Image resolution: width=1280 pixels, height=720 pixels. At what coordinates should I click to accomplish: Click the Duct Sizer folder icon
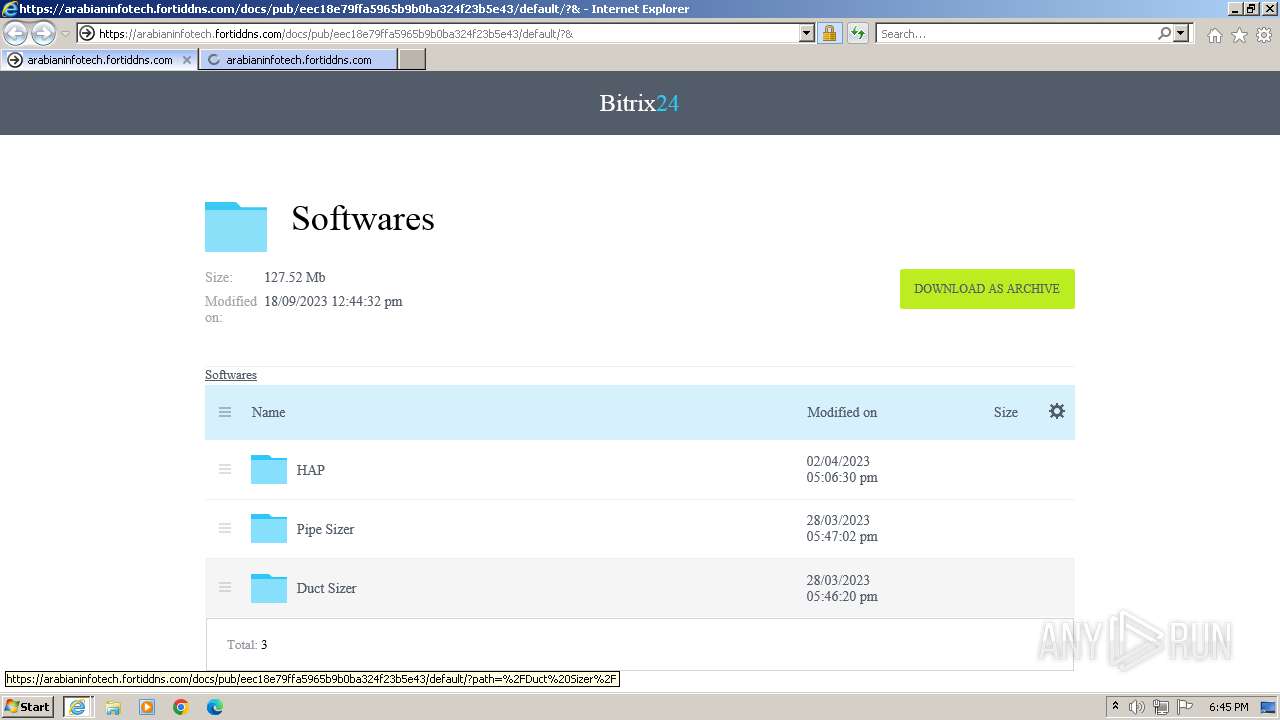(x=269, y=588)
